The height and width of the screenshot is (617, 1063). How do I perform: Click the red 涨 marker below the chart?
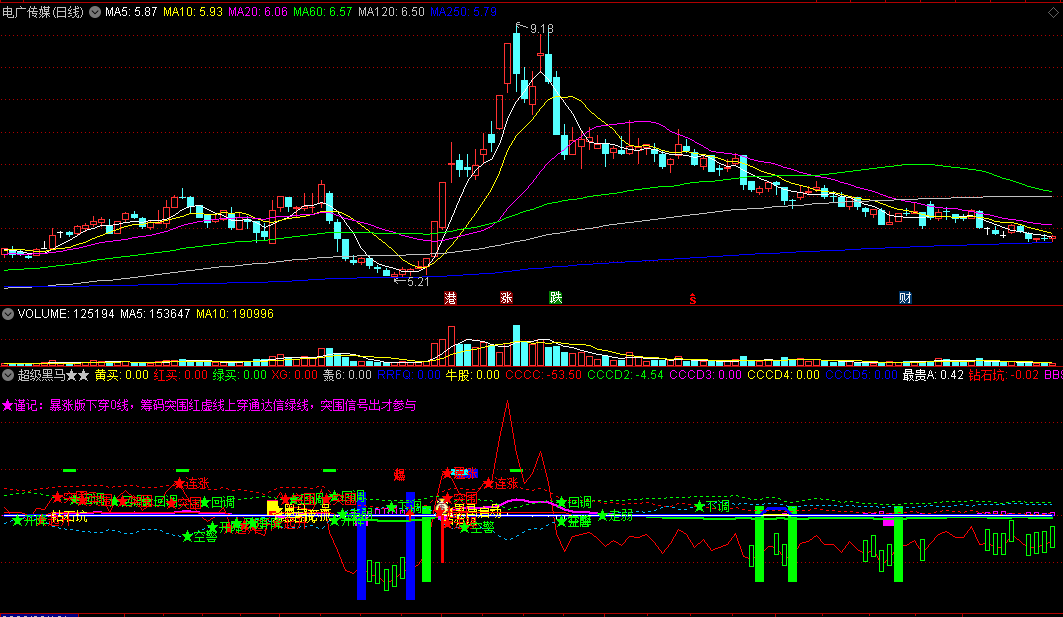(506, 298)
